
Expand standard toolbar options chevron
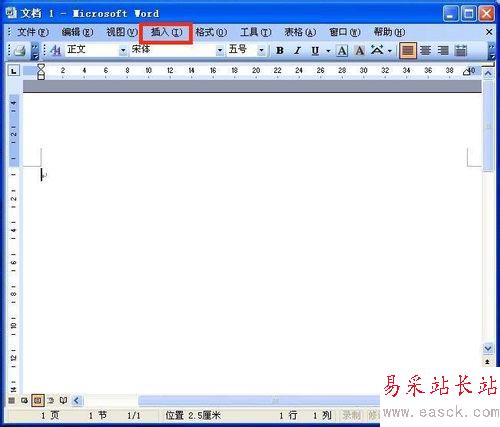point(35,51)
